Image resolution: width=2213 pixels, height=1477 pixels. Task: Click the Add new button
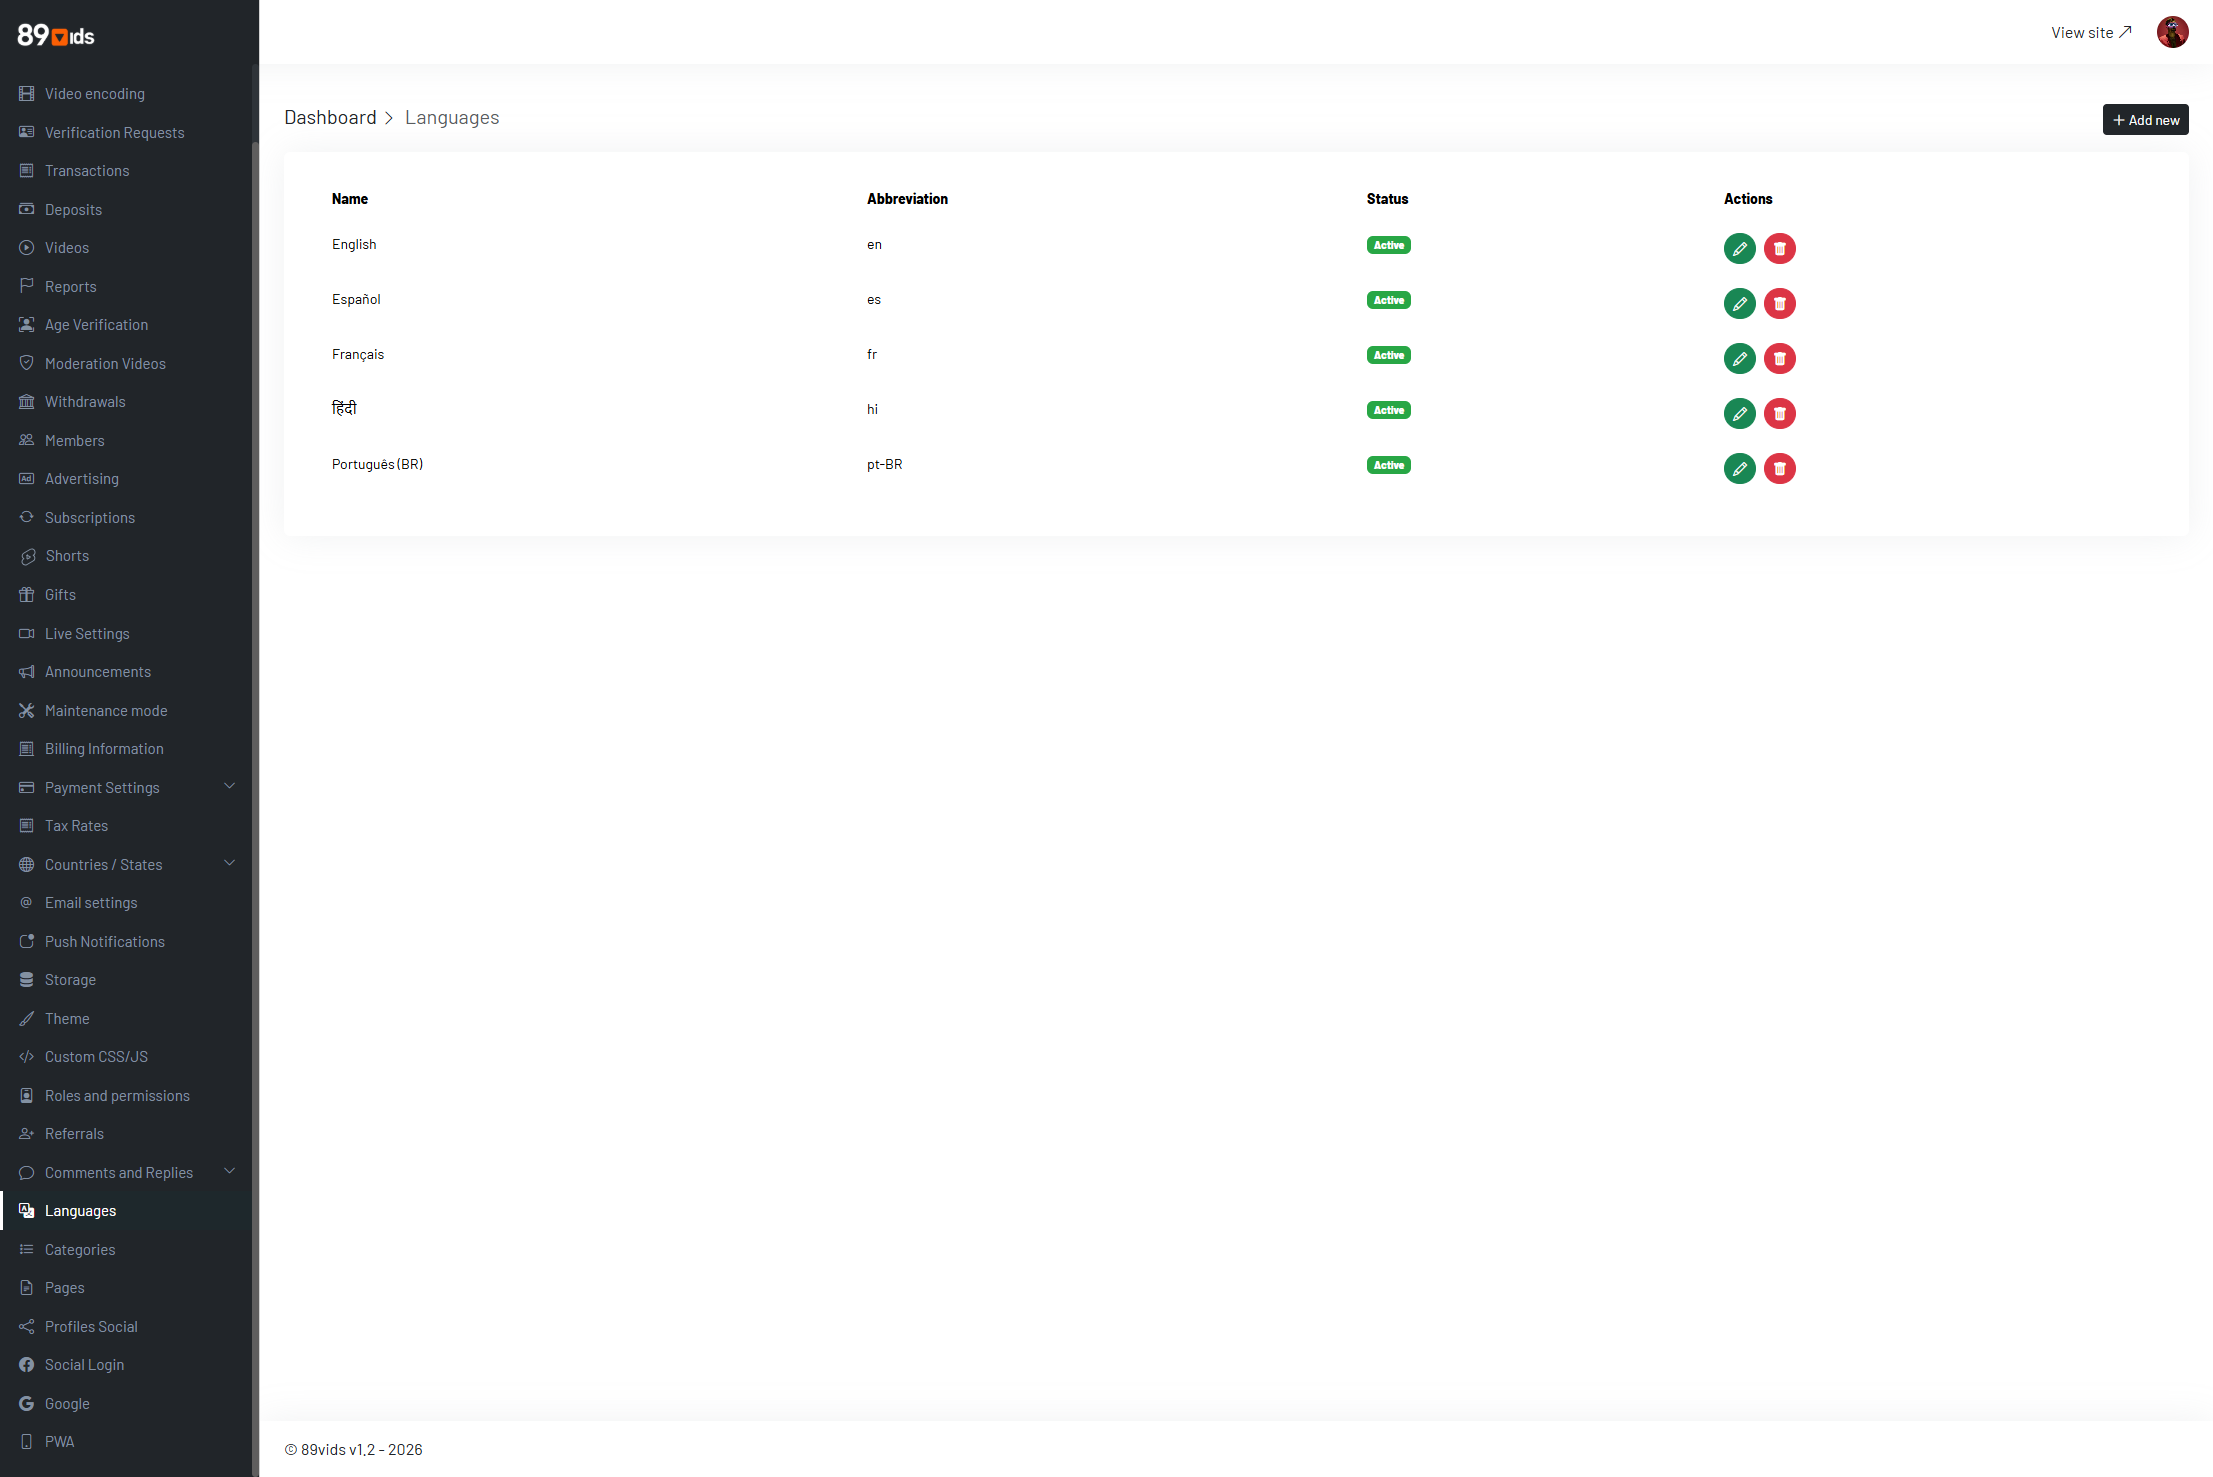point(2145,120)
